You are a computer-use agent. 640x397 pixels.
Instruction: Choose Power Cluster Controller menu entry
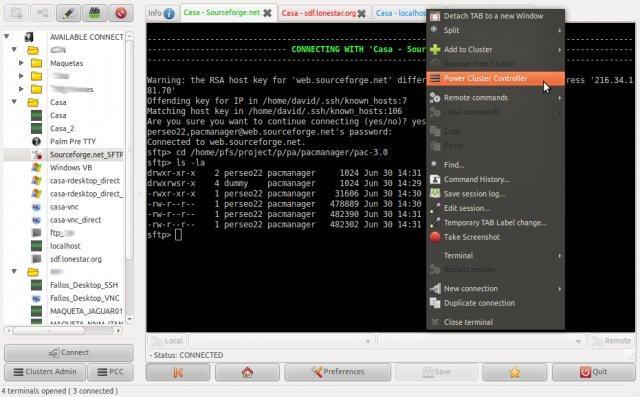click(x=496, y=78)
